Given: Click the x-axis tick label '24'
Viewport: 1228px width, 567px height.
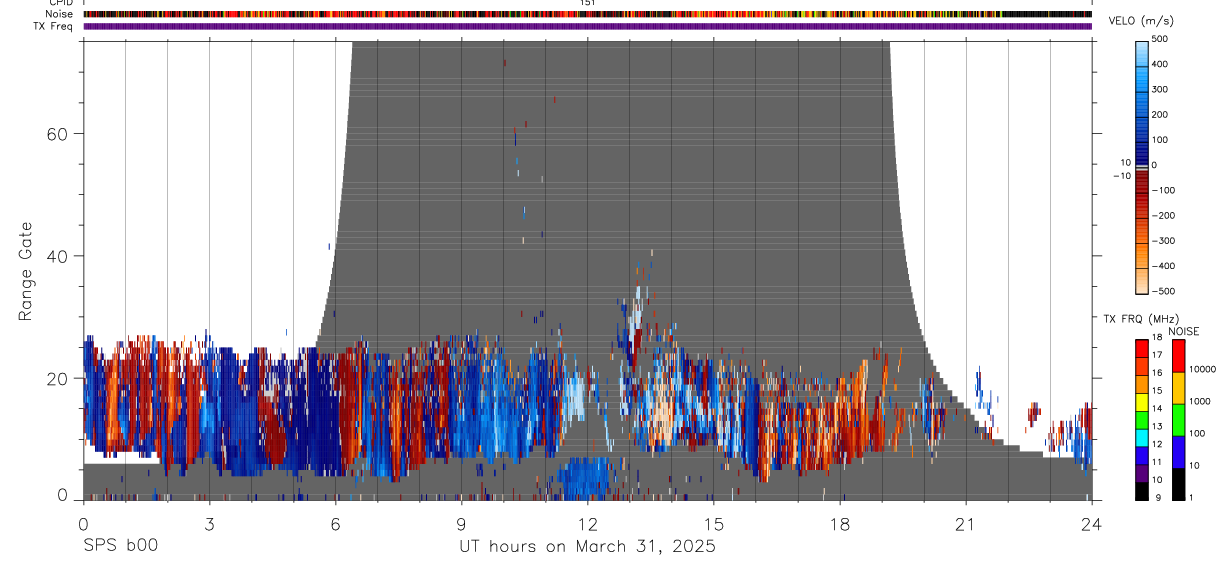Looking at the screenshot, I should [1092, 523].
